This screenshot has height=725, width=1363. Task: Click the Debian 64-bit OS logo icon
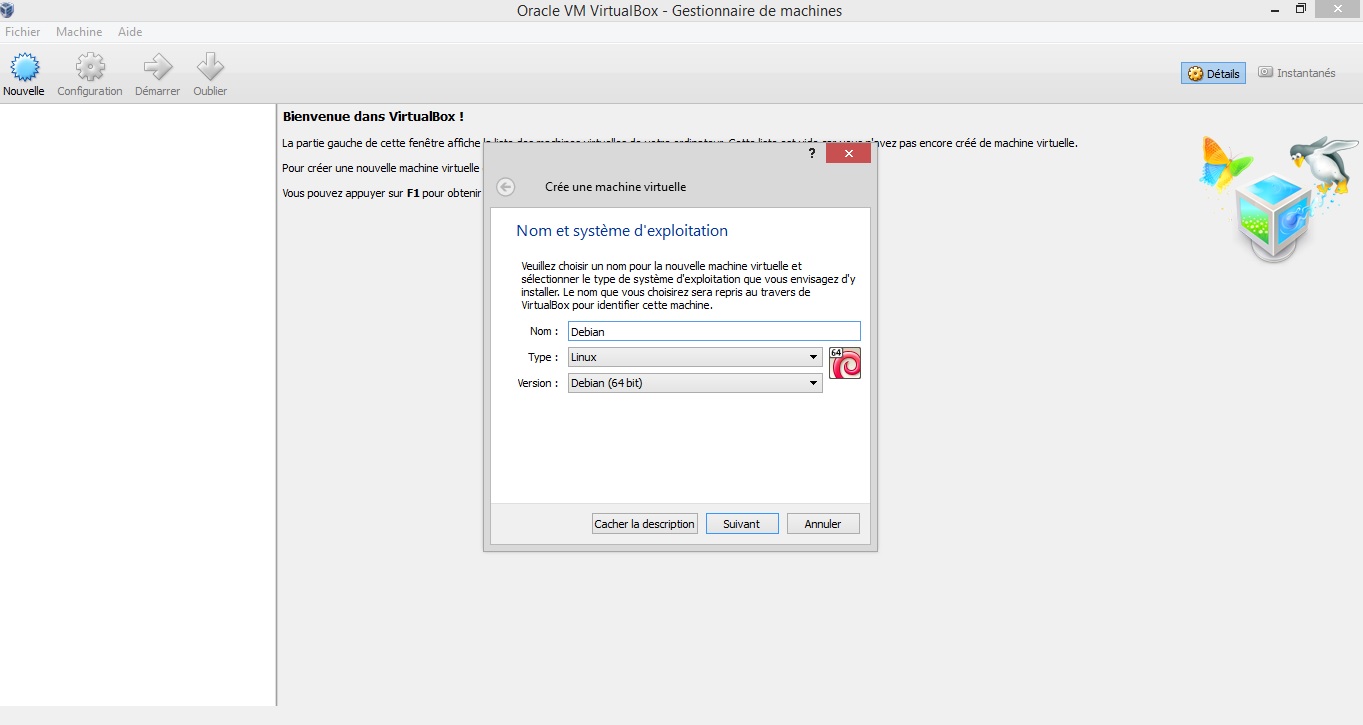pos(845,363)
